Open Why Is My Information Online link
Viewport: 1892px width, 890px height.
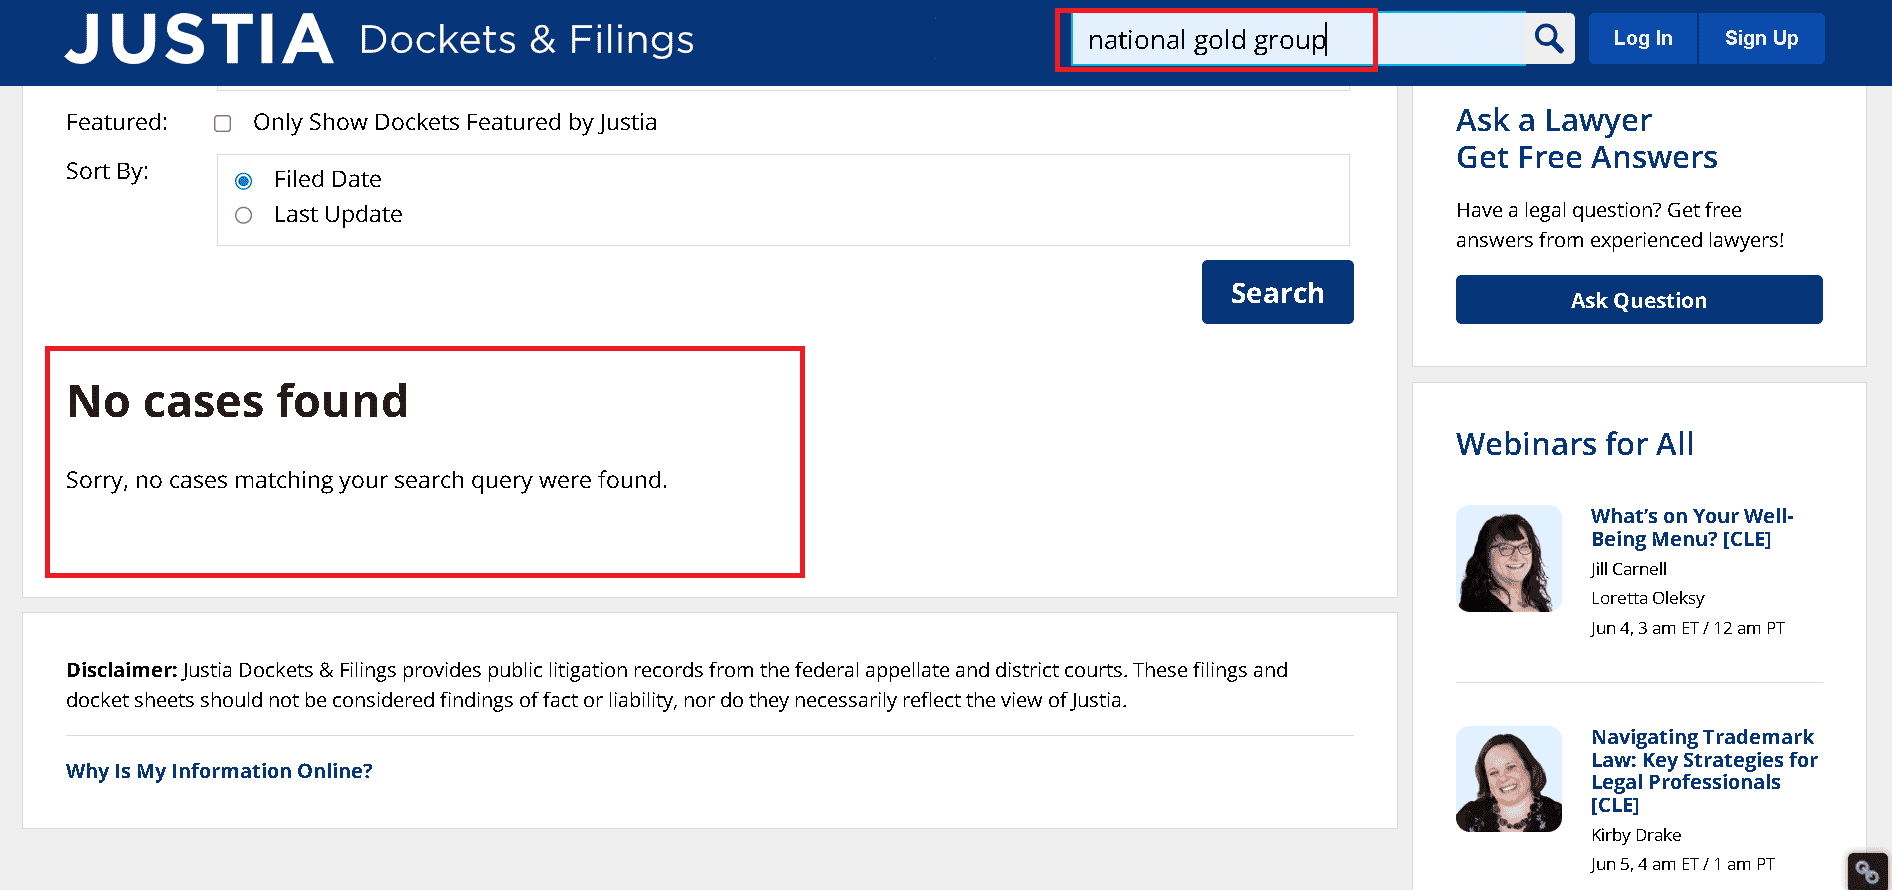[219, 771]
